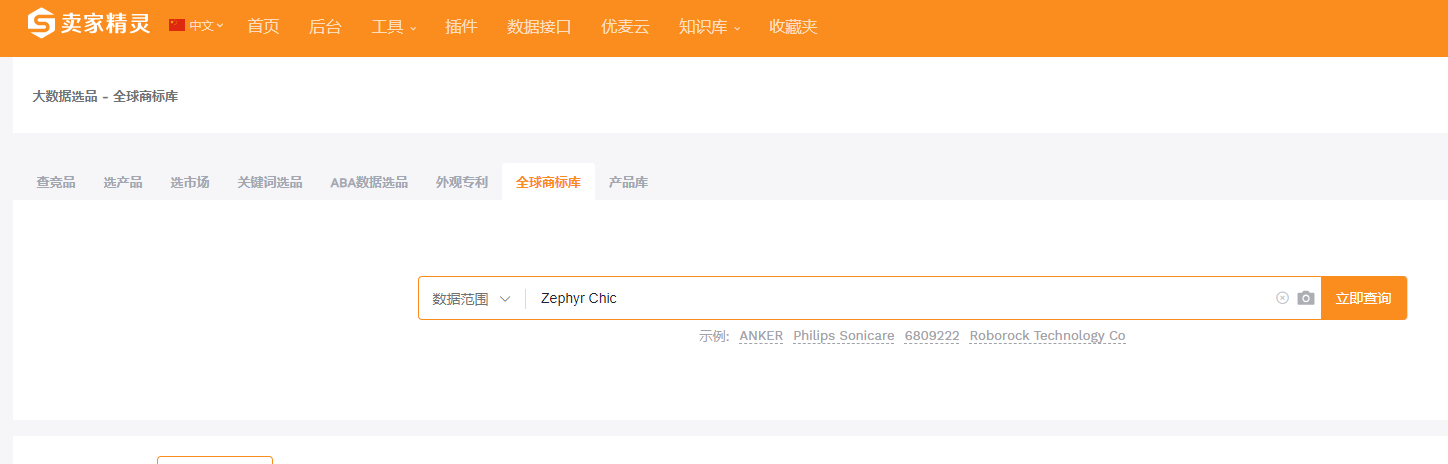
Task: Open the 收藏夹 menu item
Action: (793, 27)
